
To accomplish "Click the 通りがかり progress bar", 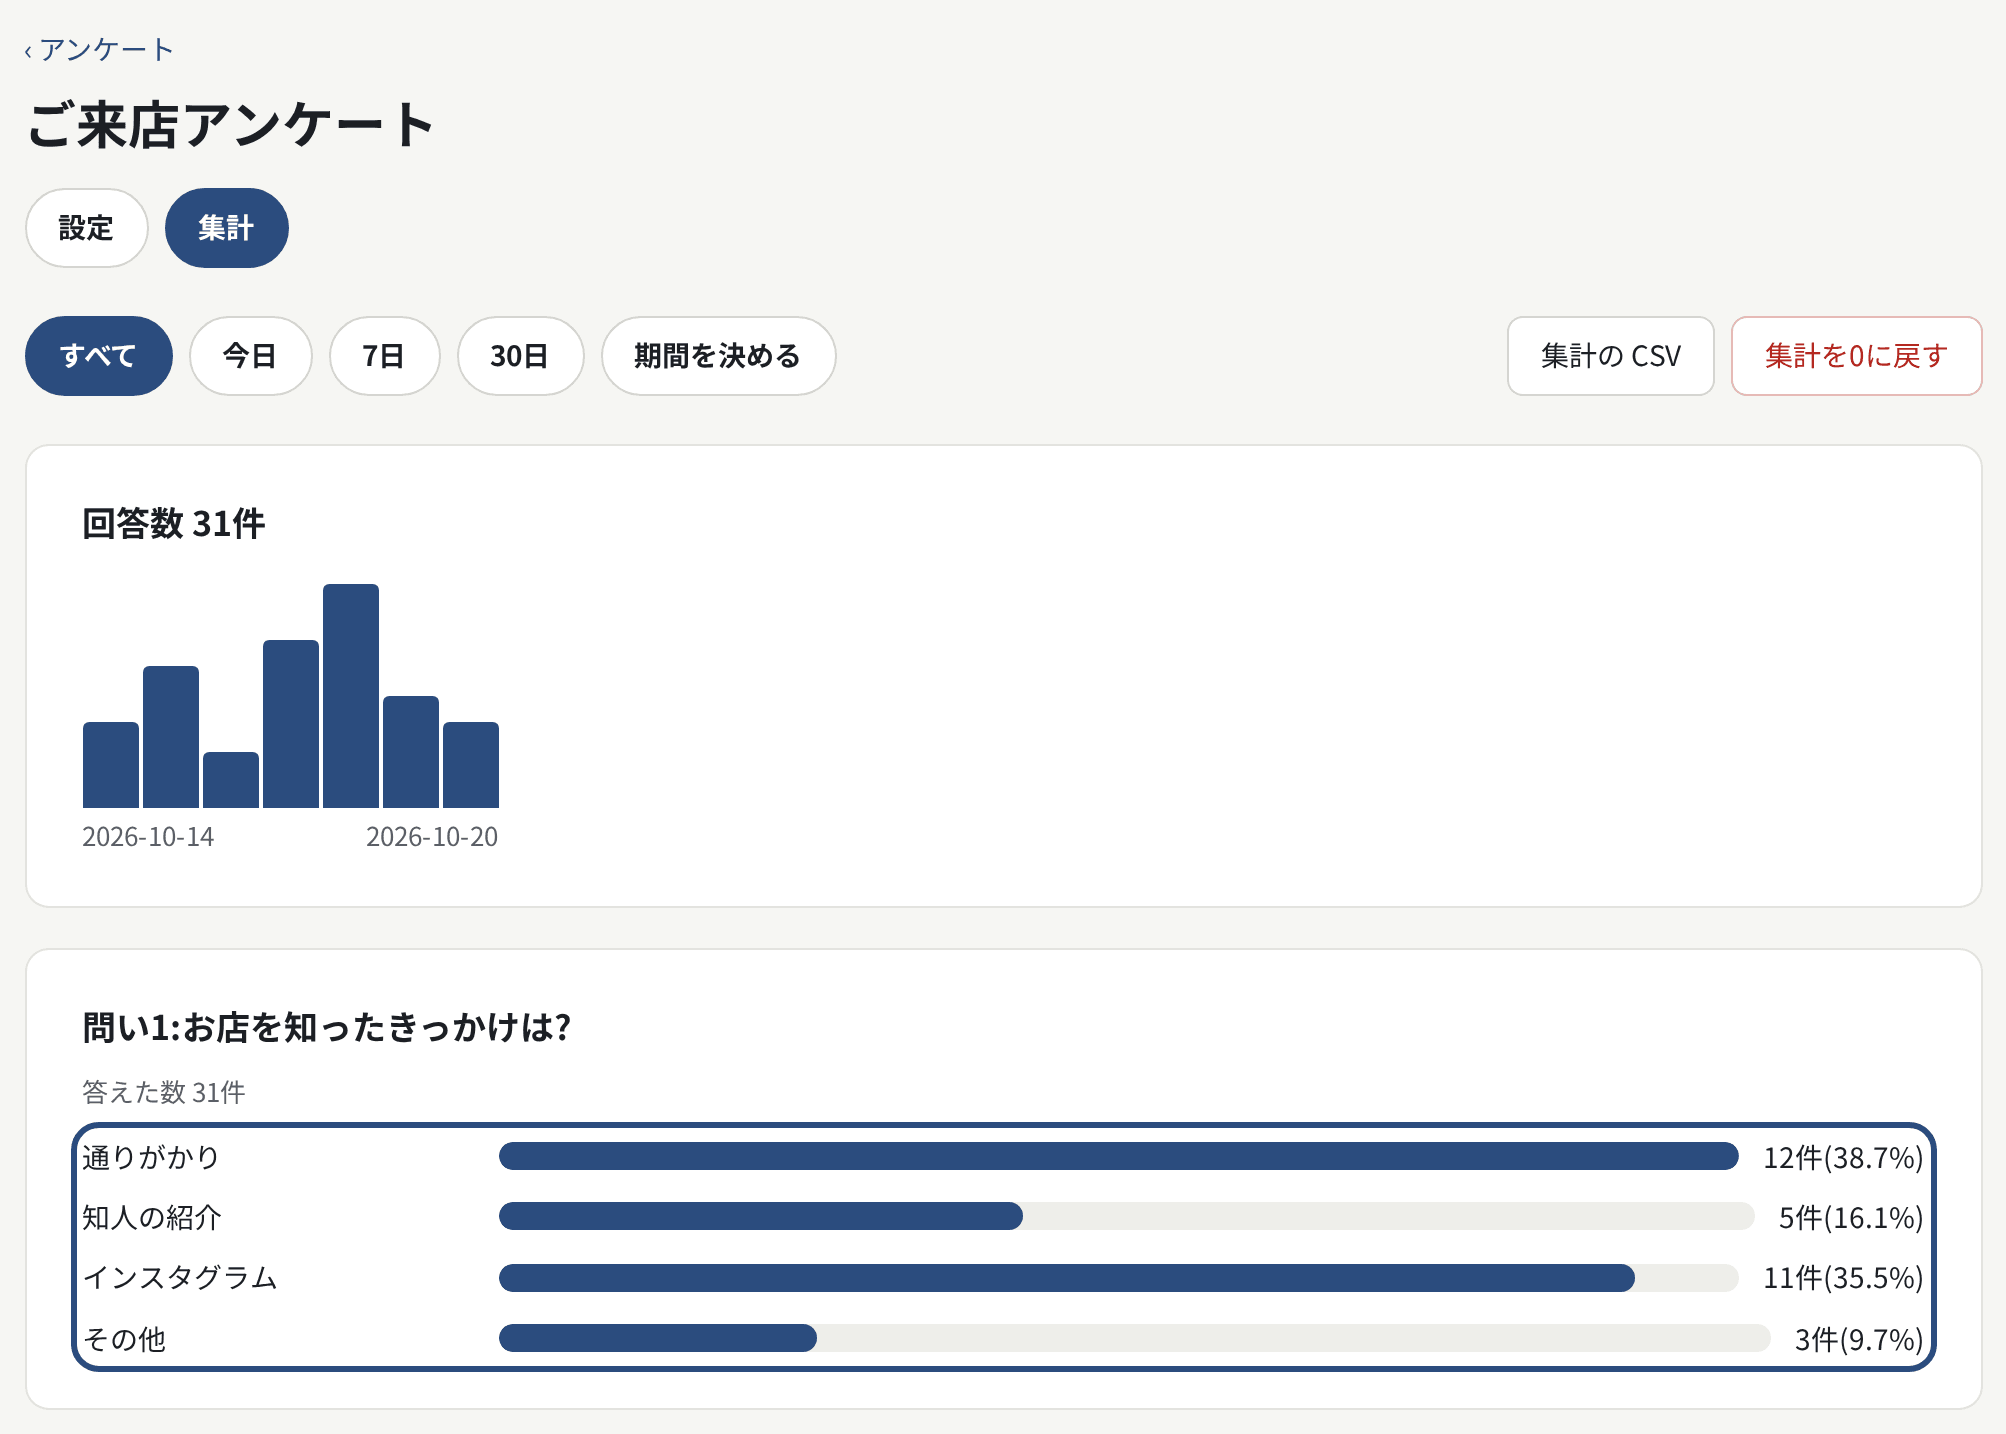I will (1119, 1156).
